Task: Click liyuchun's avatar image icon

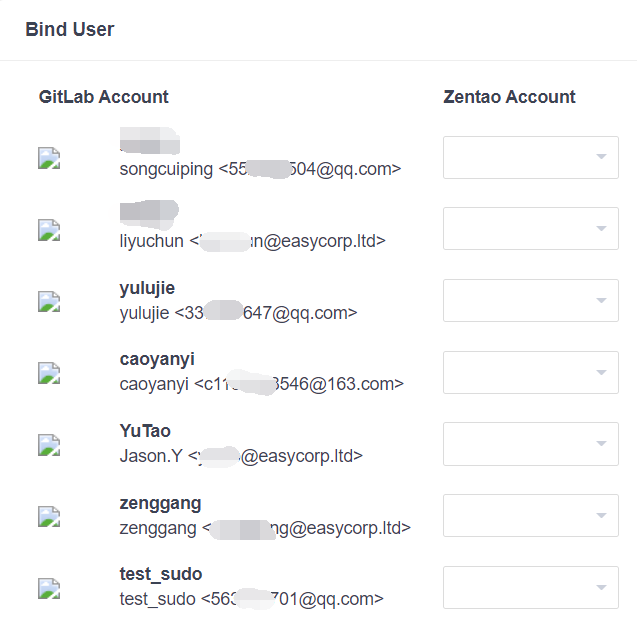Action: 50,230
